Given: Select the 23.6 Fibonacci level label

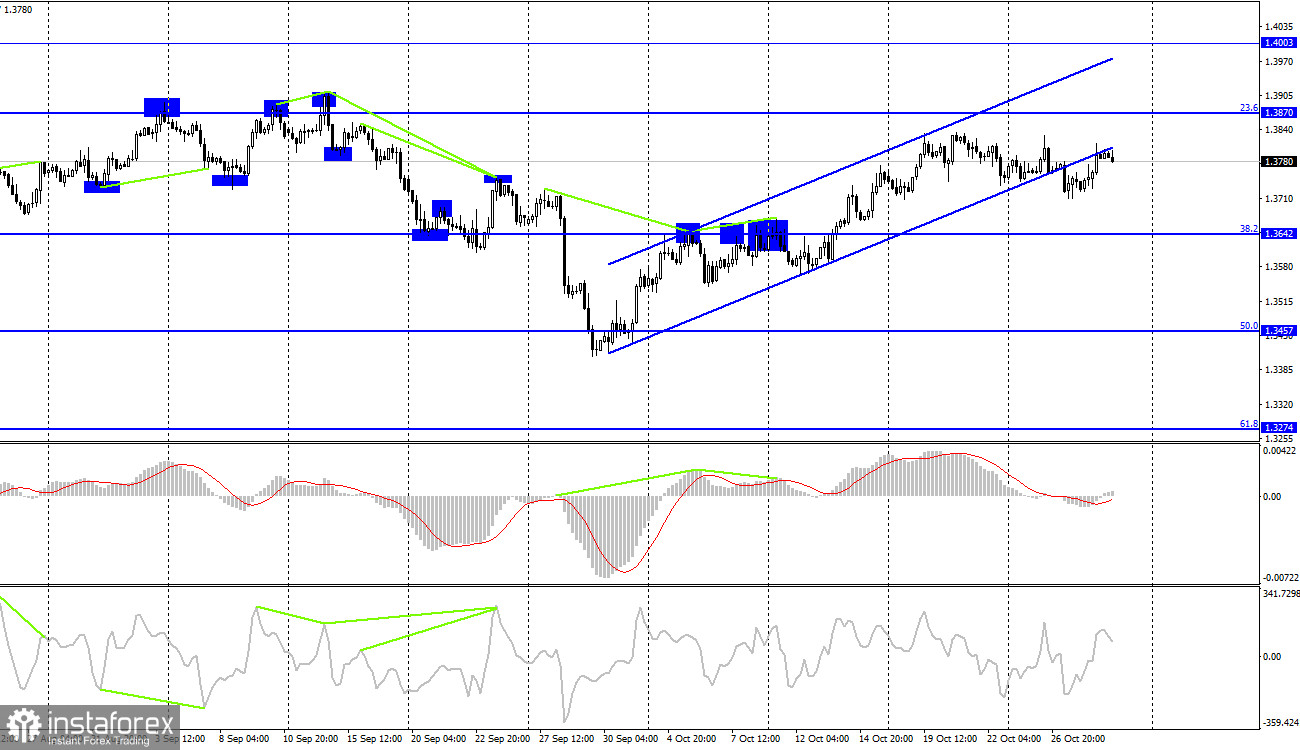Looking at the screenshot, I should coord(1248,108).
